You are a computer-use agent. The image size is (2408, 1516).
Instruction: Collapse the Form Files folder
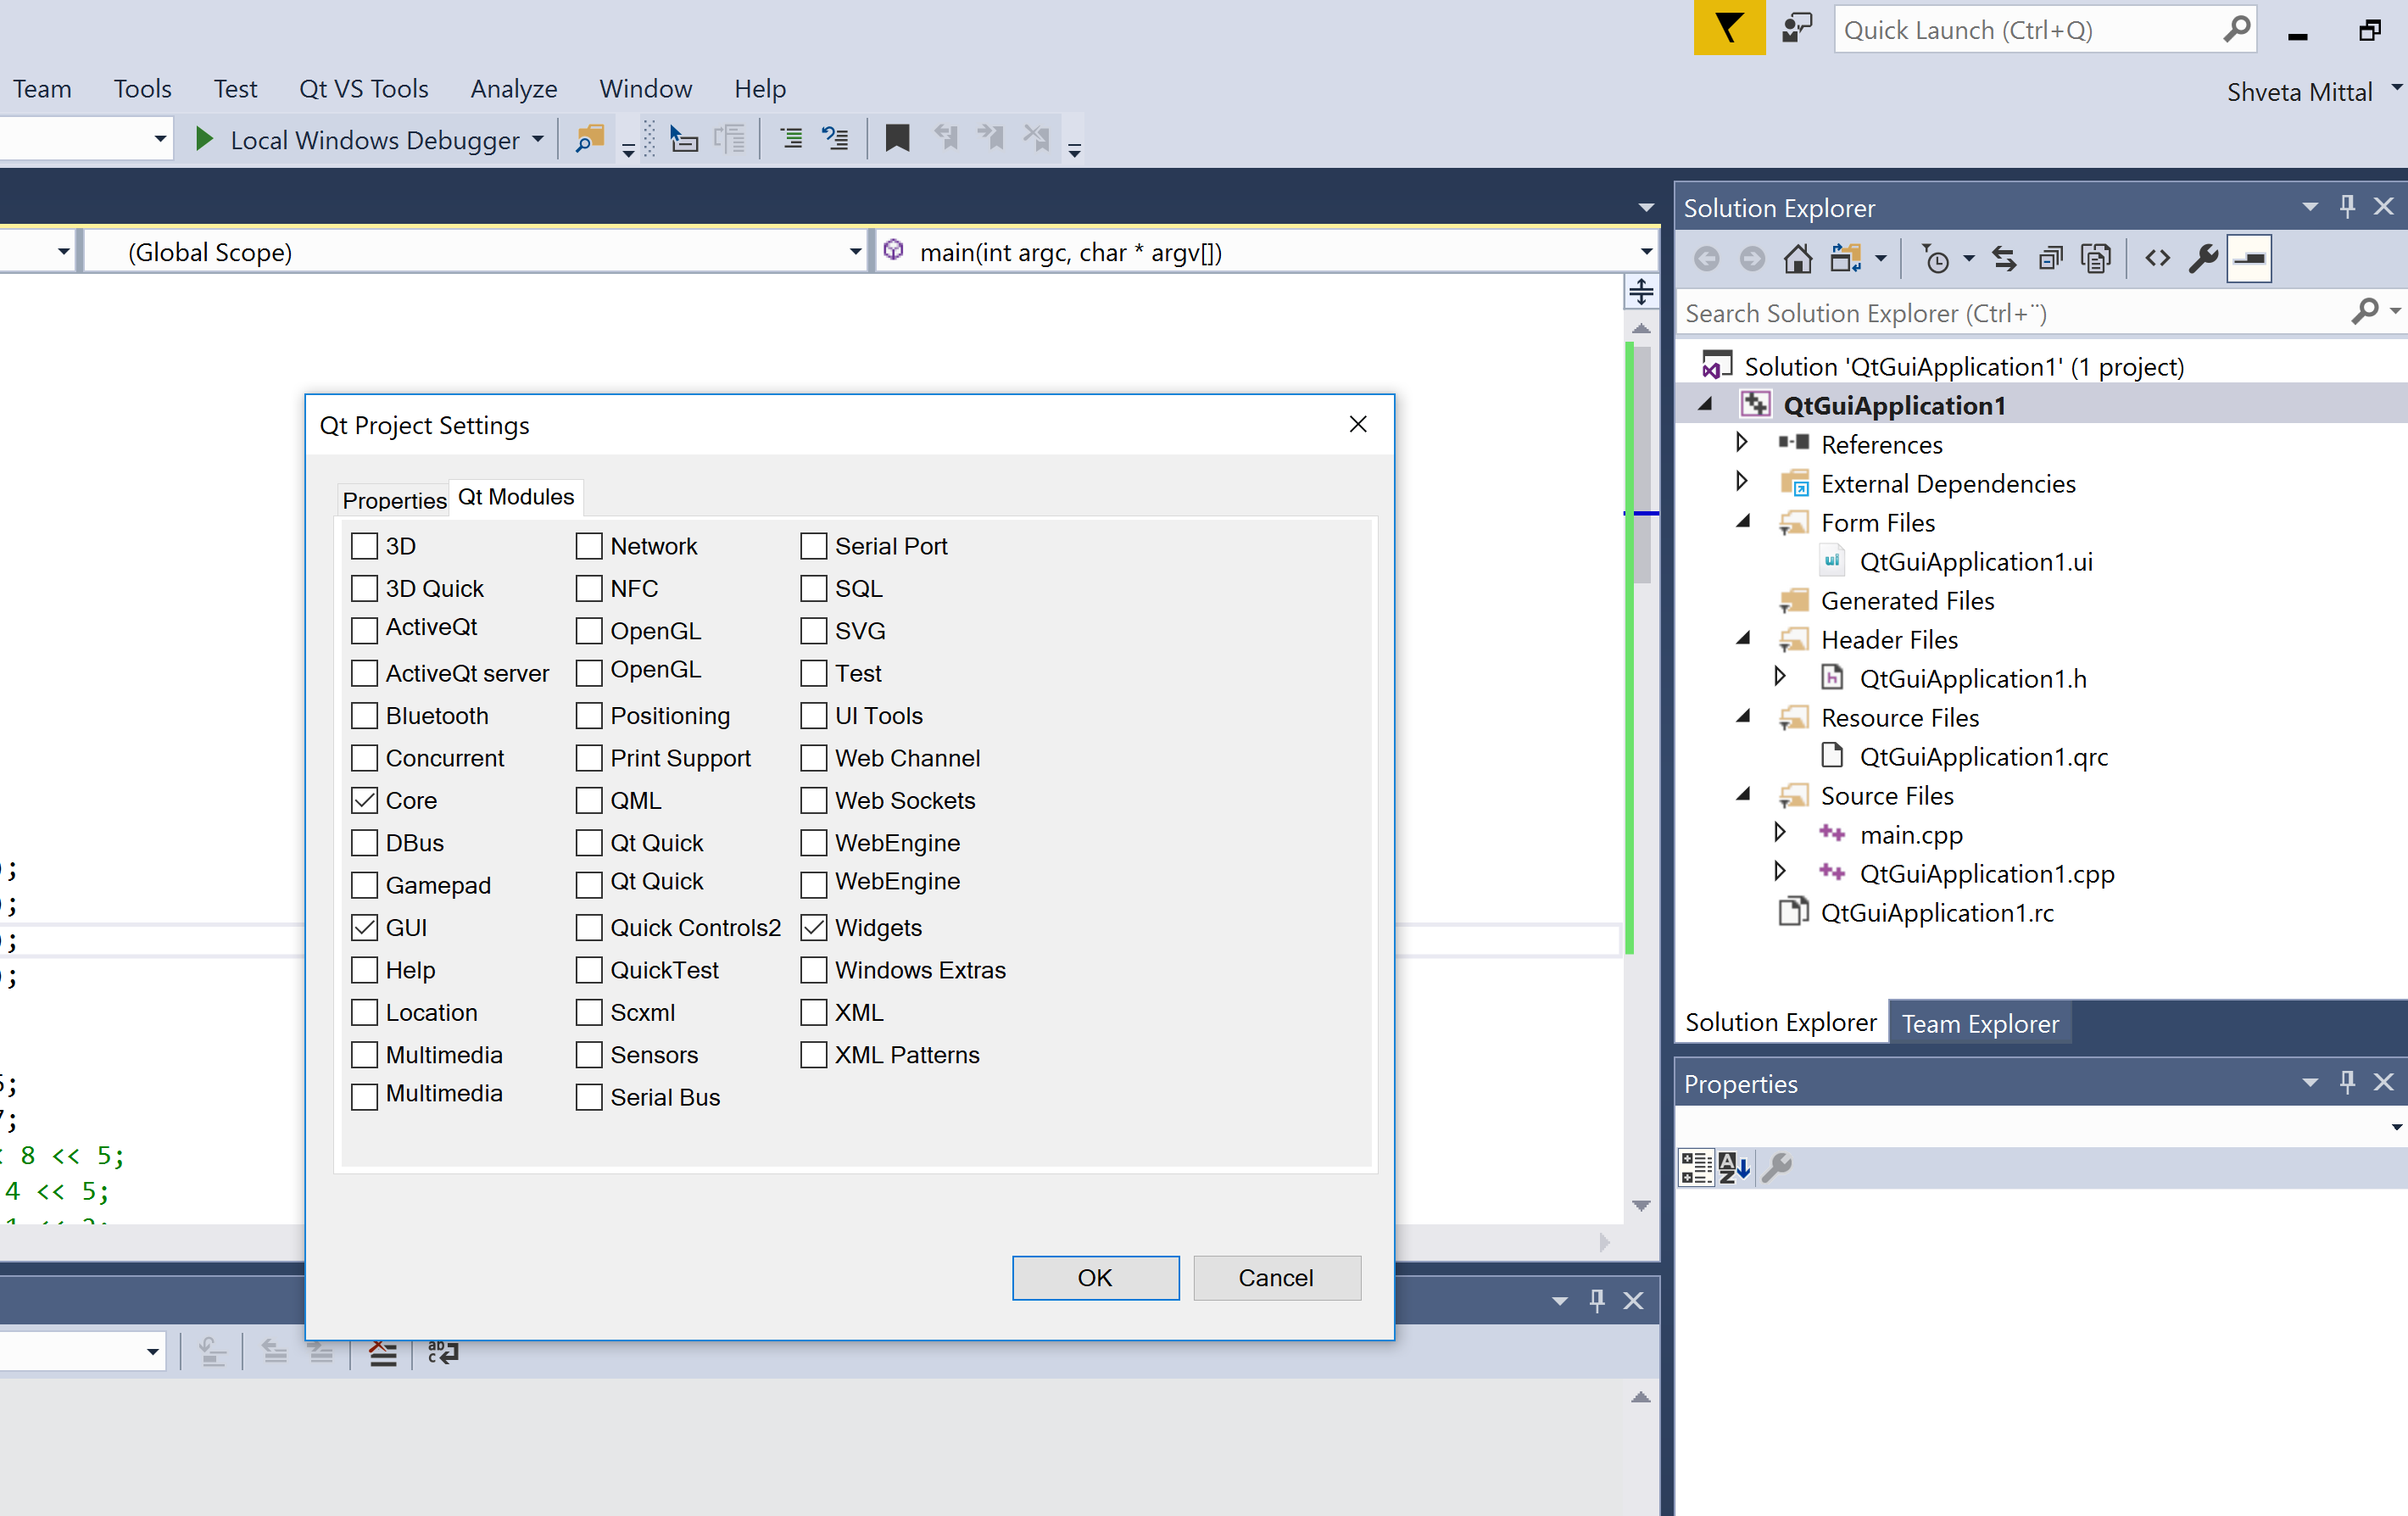(x=1742, y=522)
